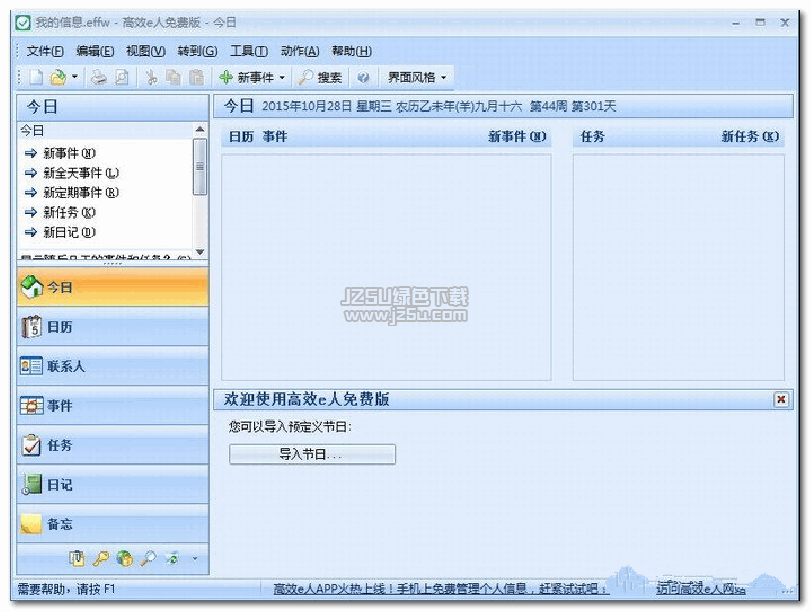Expand the Open folder dropdown arrow
This screenshot has width=811, height=612.
tap(74, 77)
